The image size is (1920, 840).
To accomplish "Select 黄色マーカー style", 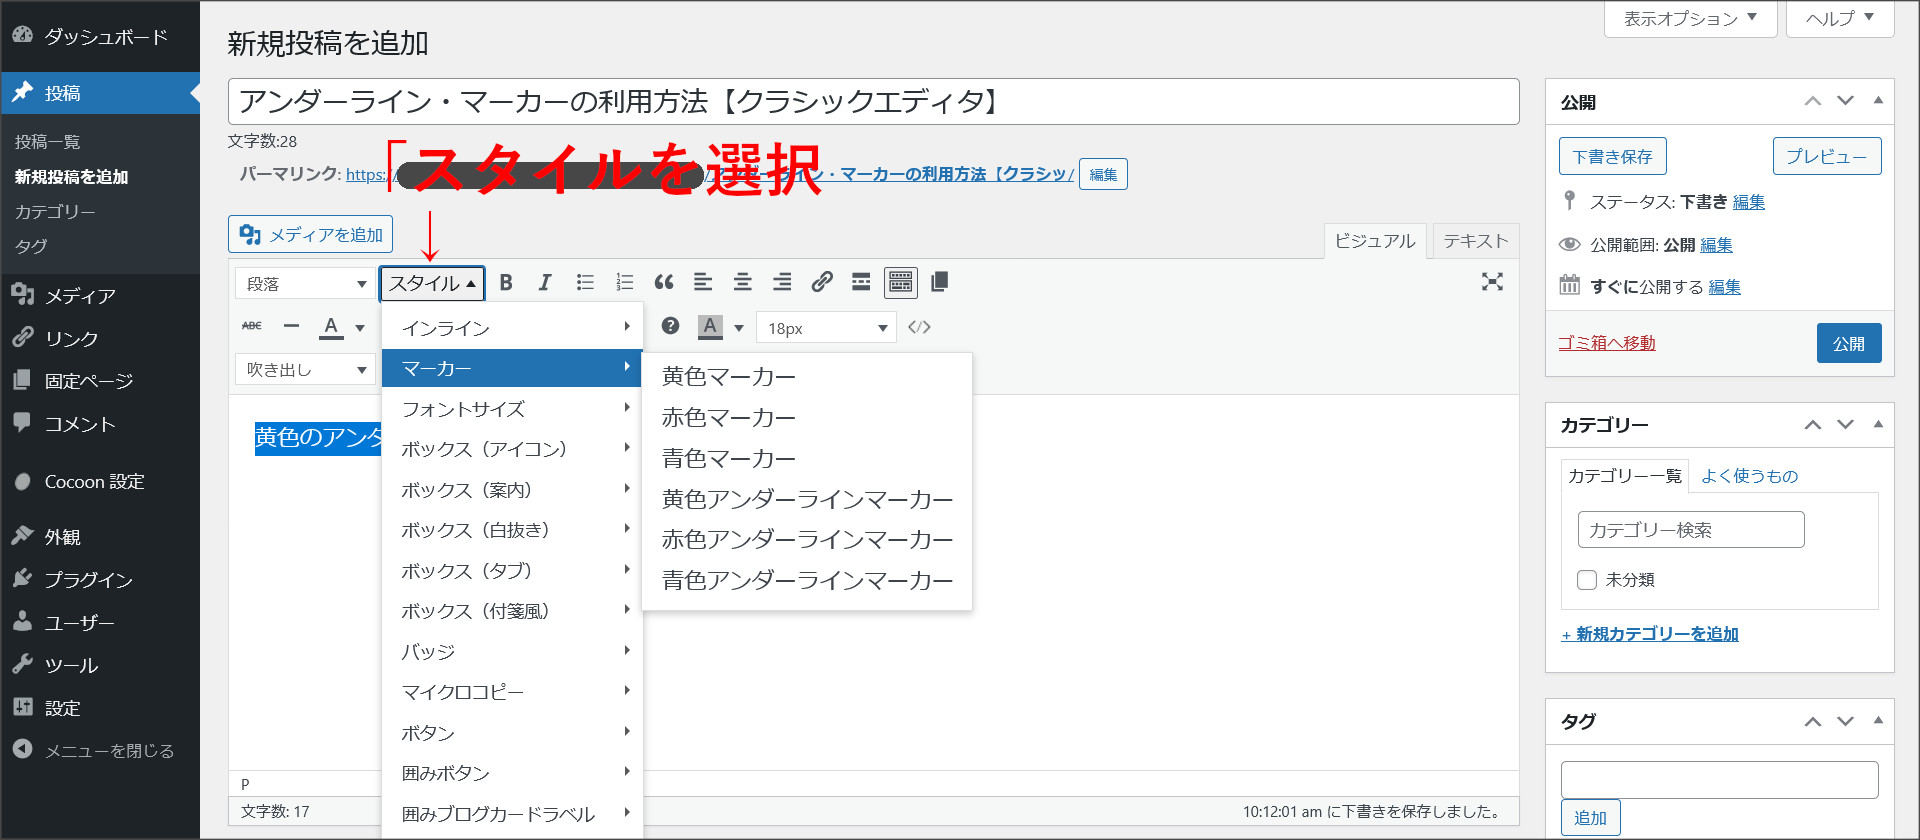I will tap(807, 377).
